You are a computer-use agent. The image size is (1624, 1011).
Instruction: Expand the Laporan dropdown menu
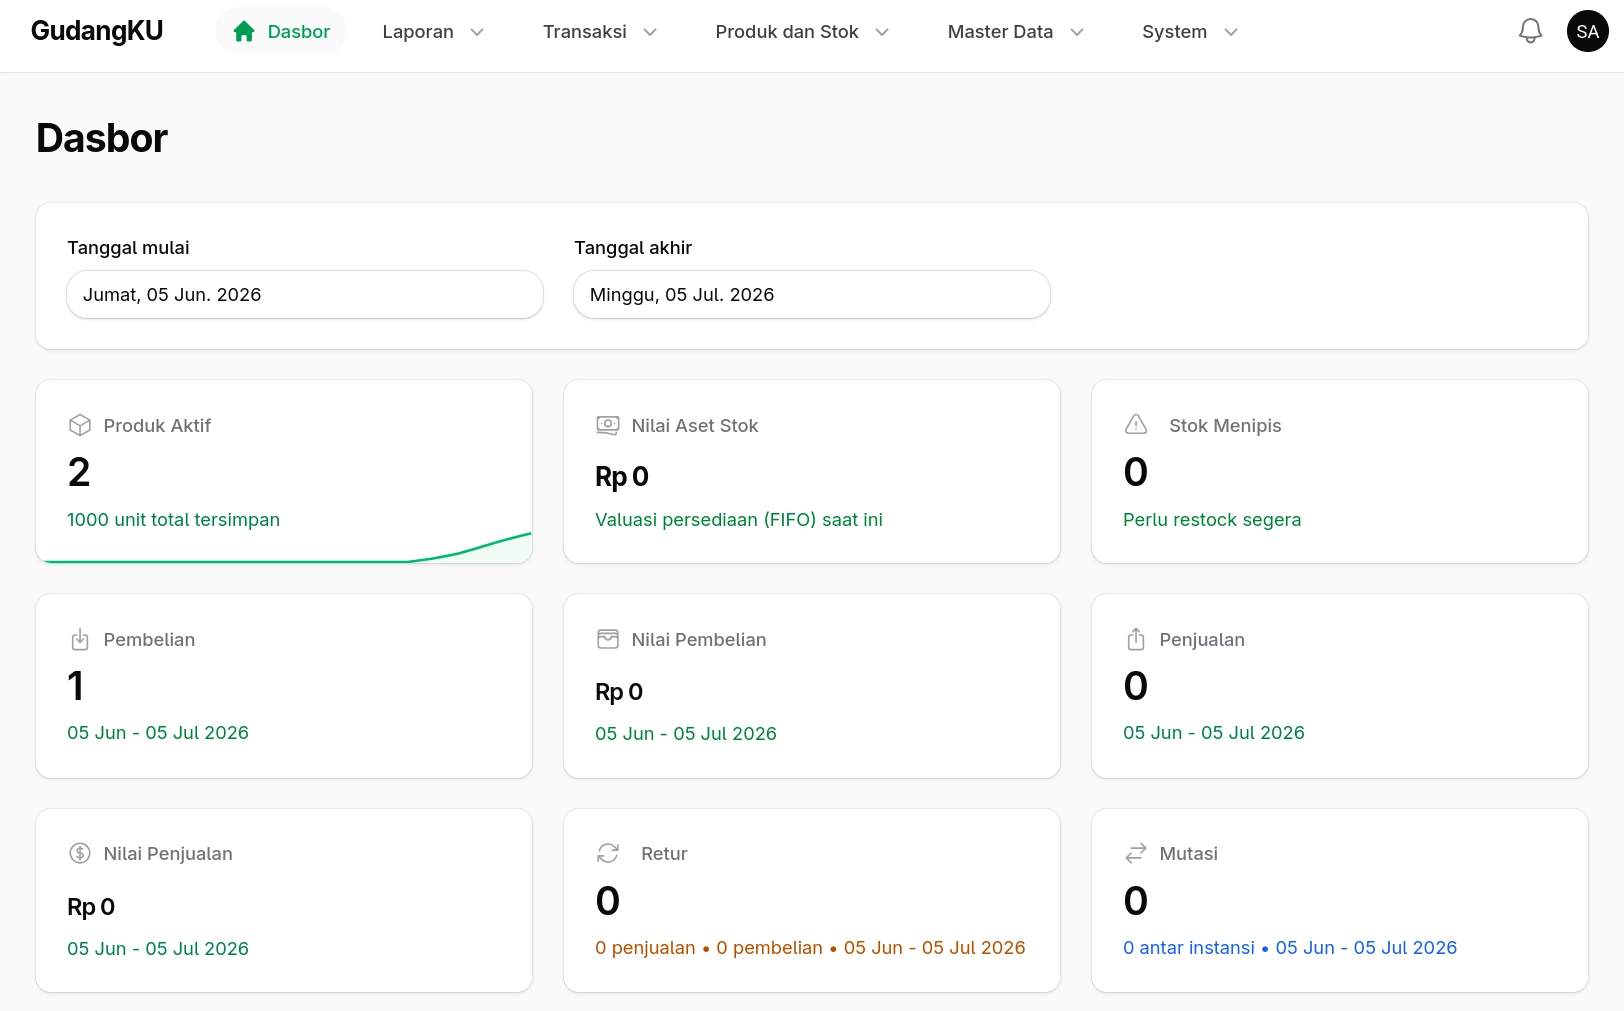tap(433, 32)
